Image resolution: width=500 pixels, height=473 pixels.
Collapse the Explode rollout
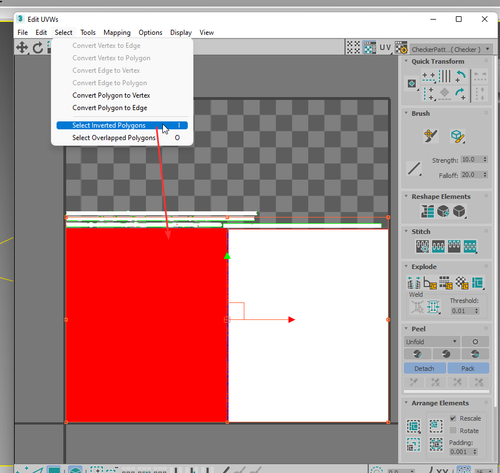coord(406,266)
